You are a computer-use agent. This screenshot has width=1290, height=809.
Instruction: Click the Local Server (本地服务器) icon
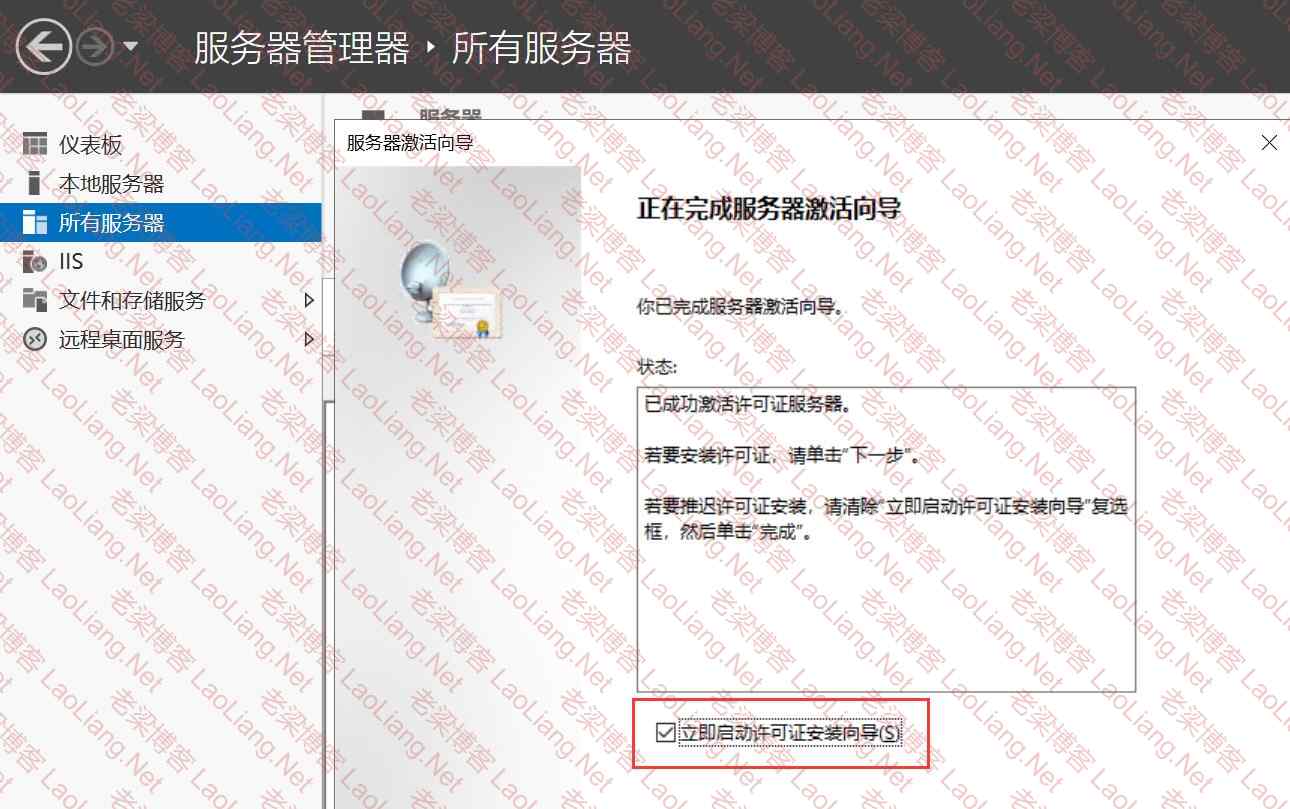pyautogui.click(x=35, y=183)
